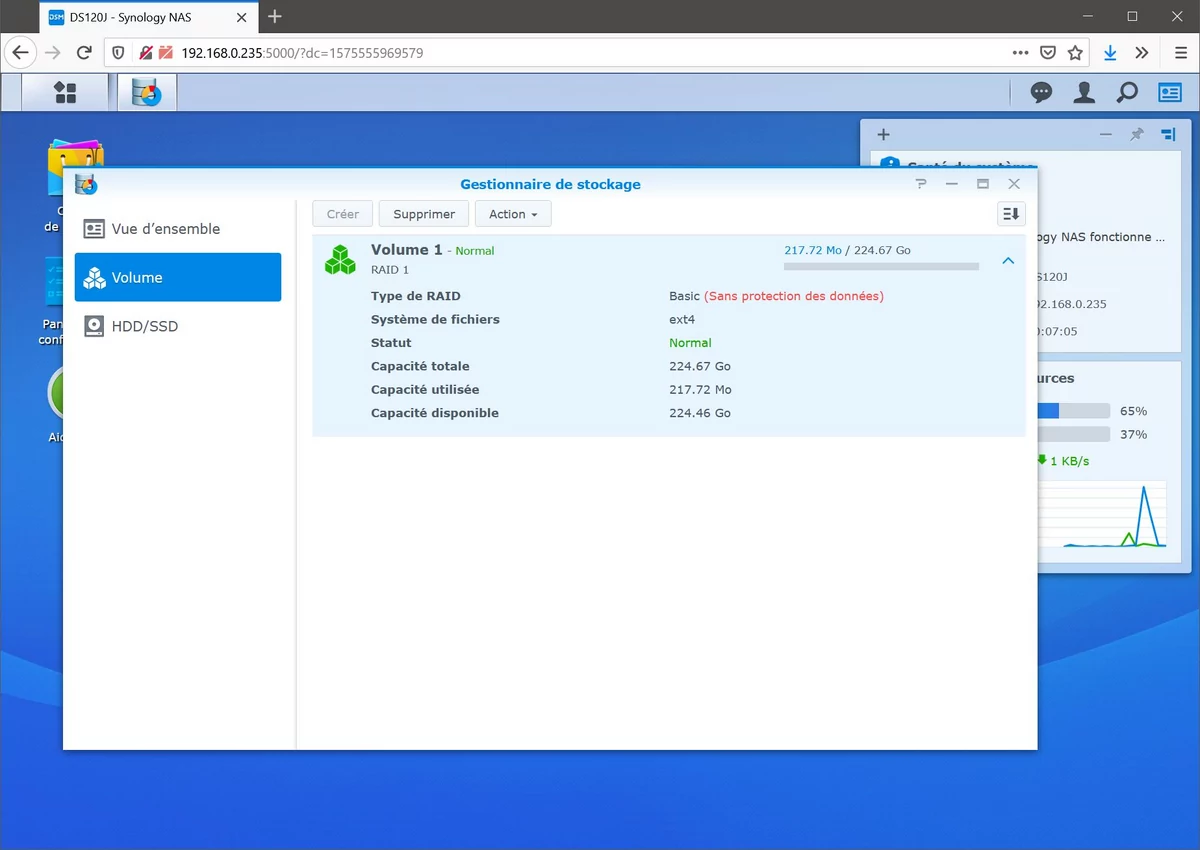Open the DSM main menu grid icon

[65, 93]
